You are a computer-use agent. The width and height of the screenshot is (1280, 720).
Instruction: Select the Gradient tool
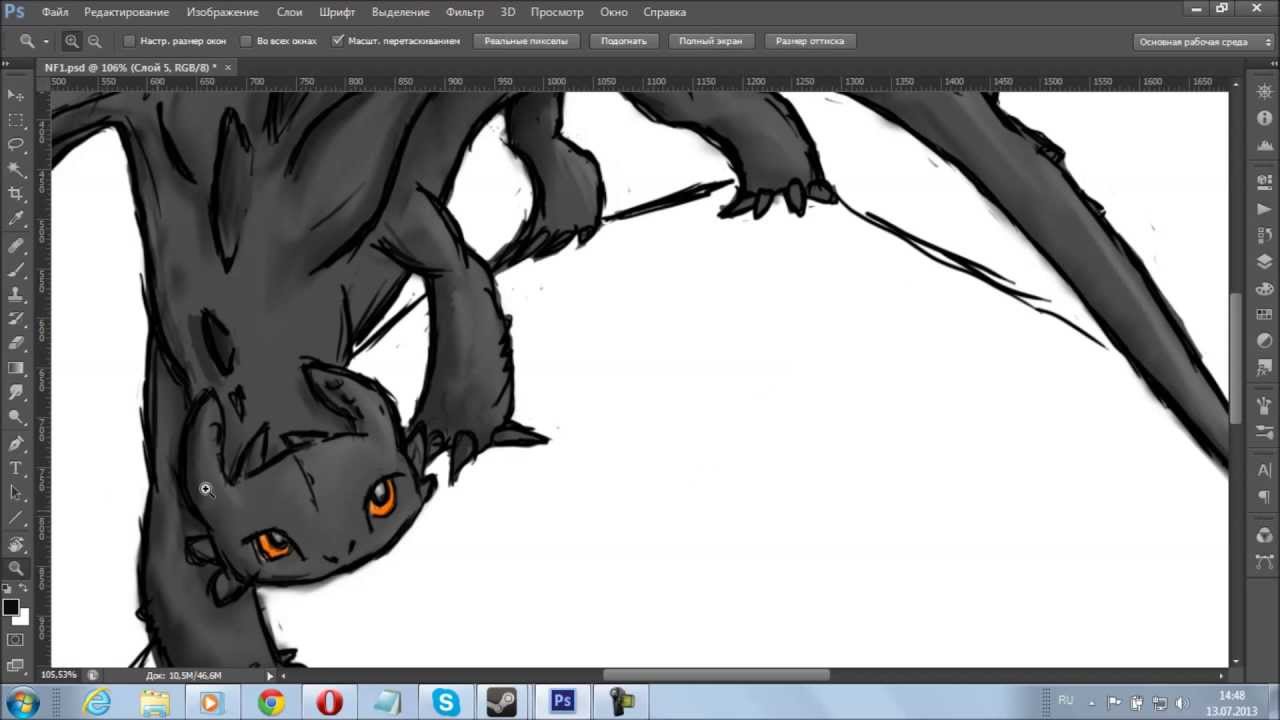[x=16, y=368]
